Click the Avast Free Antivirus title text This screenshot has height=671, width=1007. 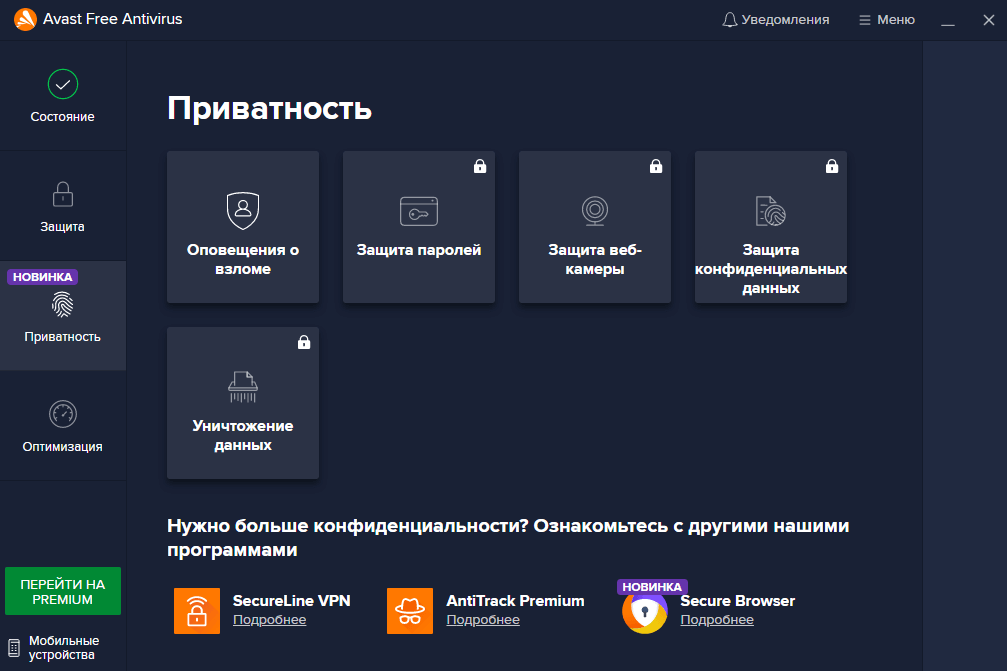pyautogui.click(x=112, y=19)
